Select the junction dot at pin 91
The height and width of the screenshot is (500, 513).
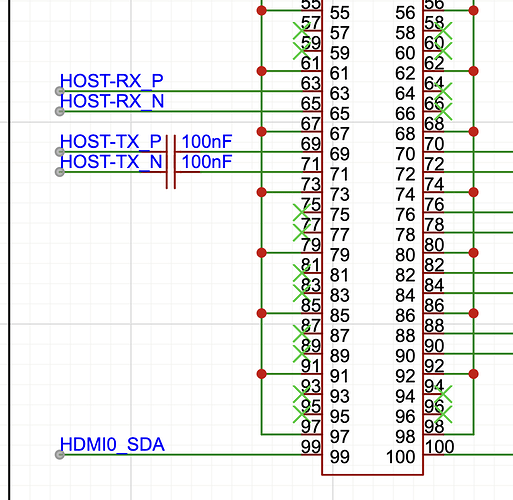pyautogui.click(x=262, y=374)
